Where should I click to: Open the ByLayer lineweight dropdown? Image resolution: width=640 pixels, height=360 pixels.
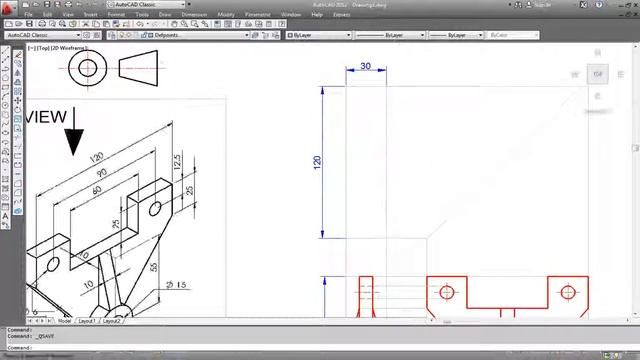pos(456,35)
